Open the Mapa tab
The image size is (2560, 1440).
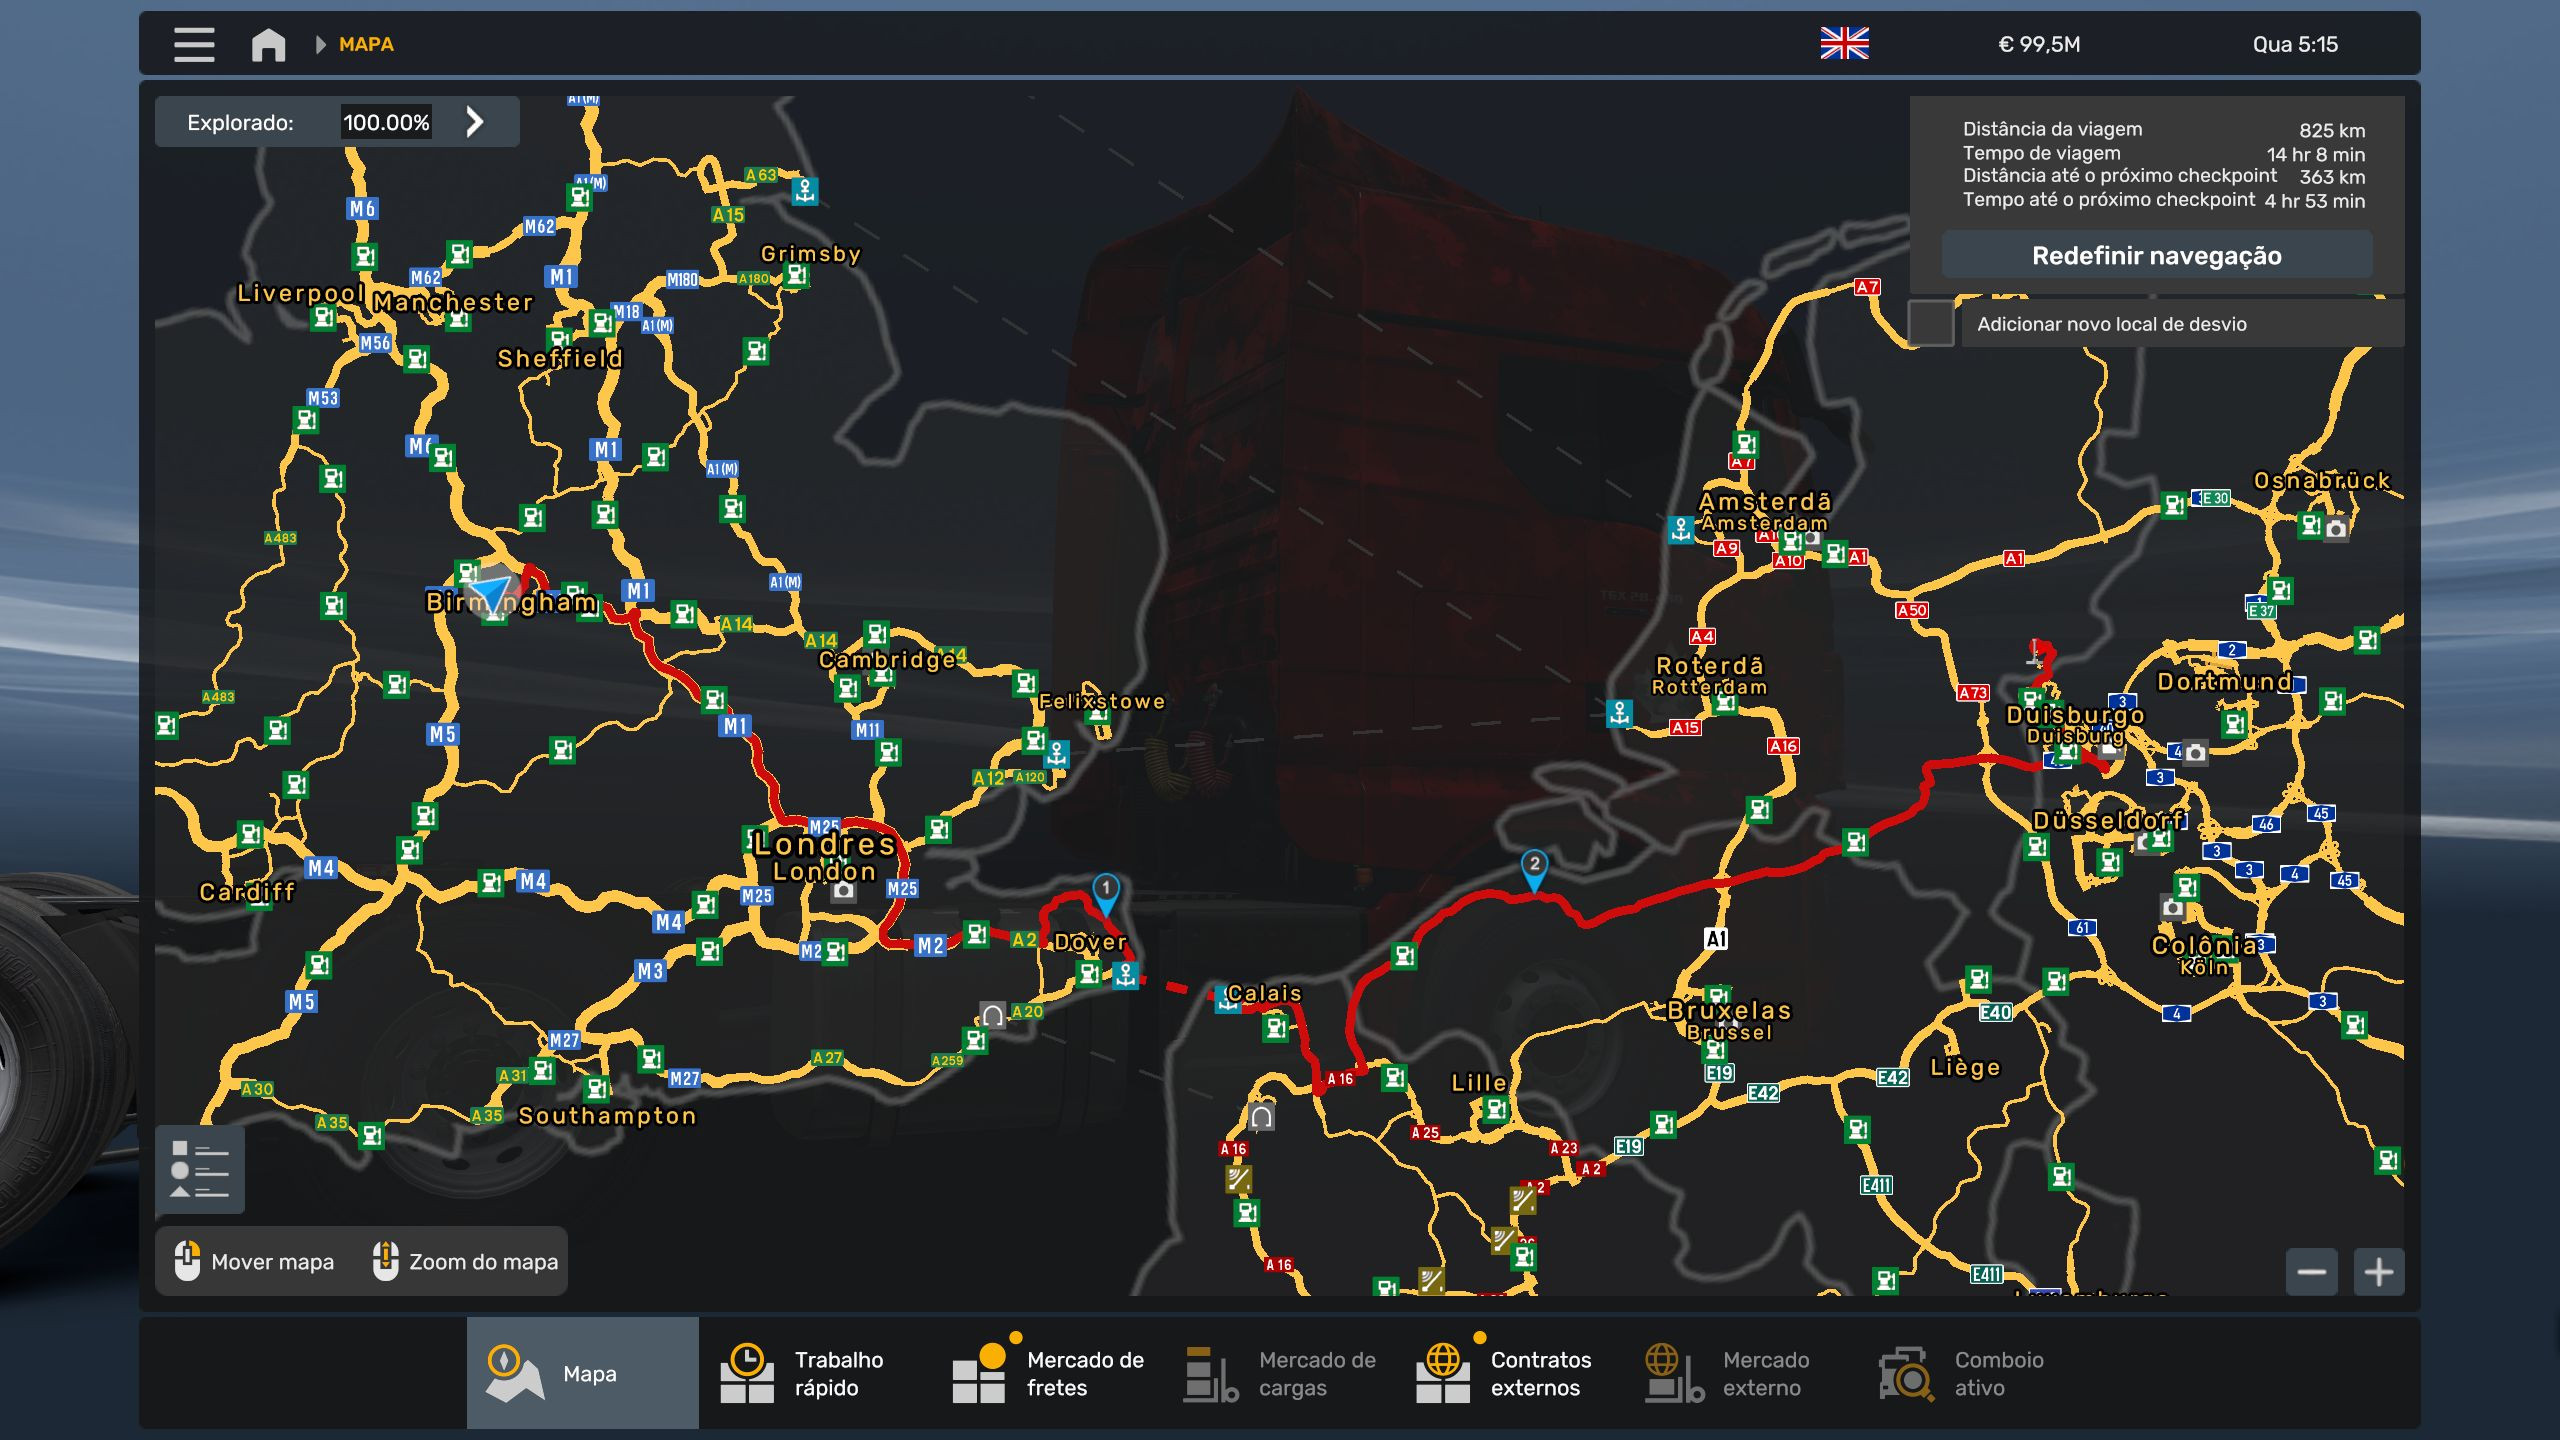pos(582,1373)
